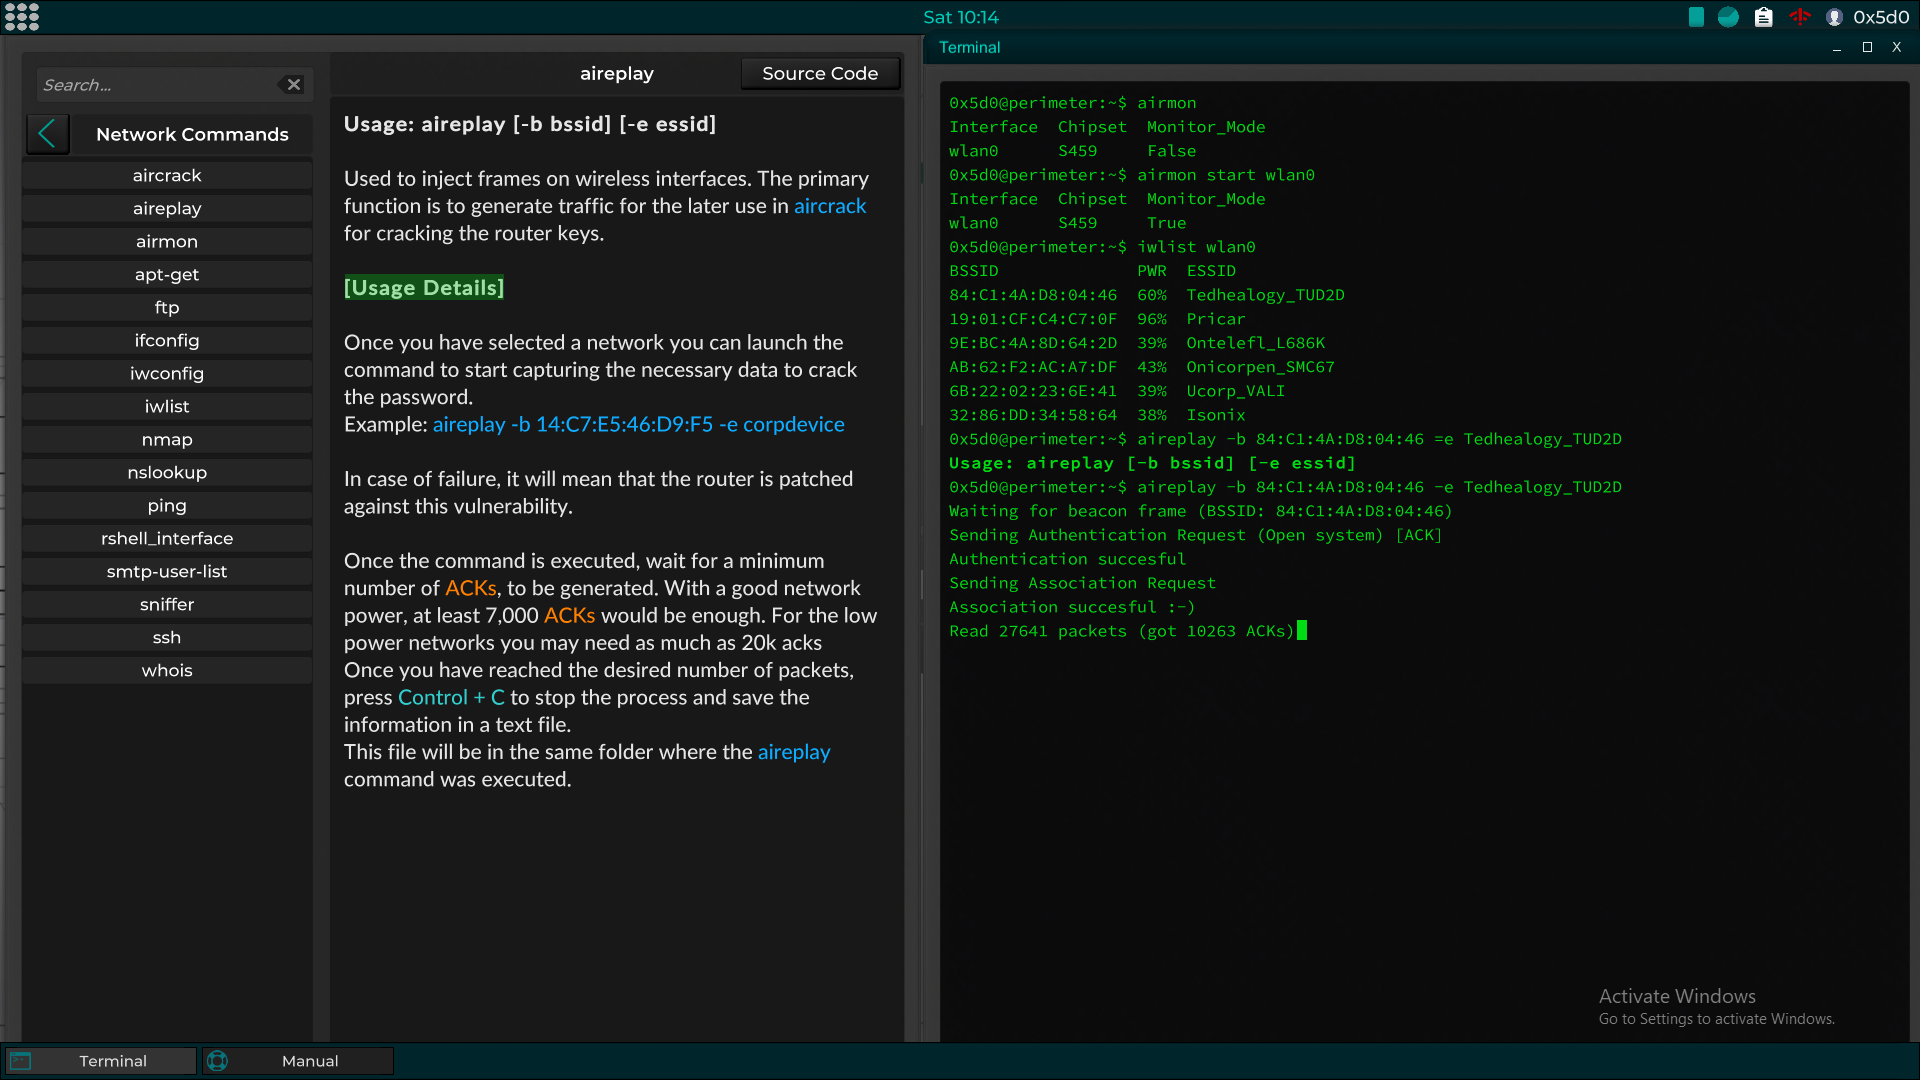Open the pie chart system monitor tray icon
This screenshot has height=1080, width=1920.
[x=1728, y=17]
